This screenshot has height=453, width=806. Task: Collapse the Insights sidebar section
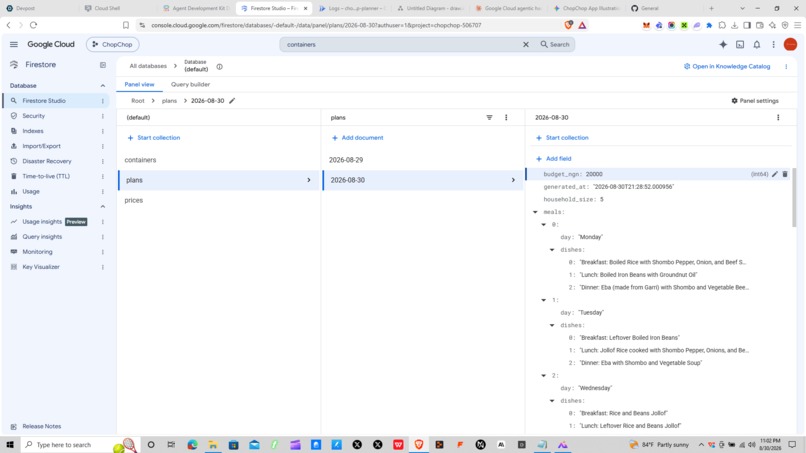[103, 207]
